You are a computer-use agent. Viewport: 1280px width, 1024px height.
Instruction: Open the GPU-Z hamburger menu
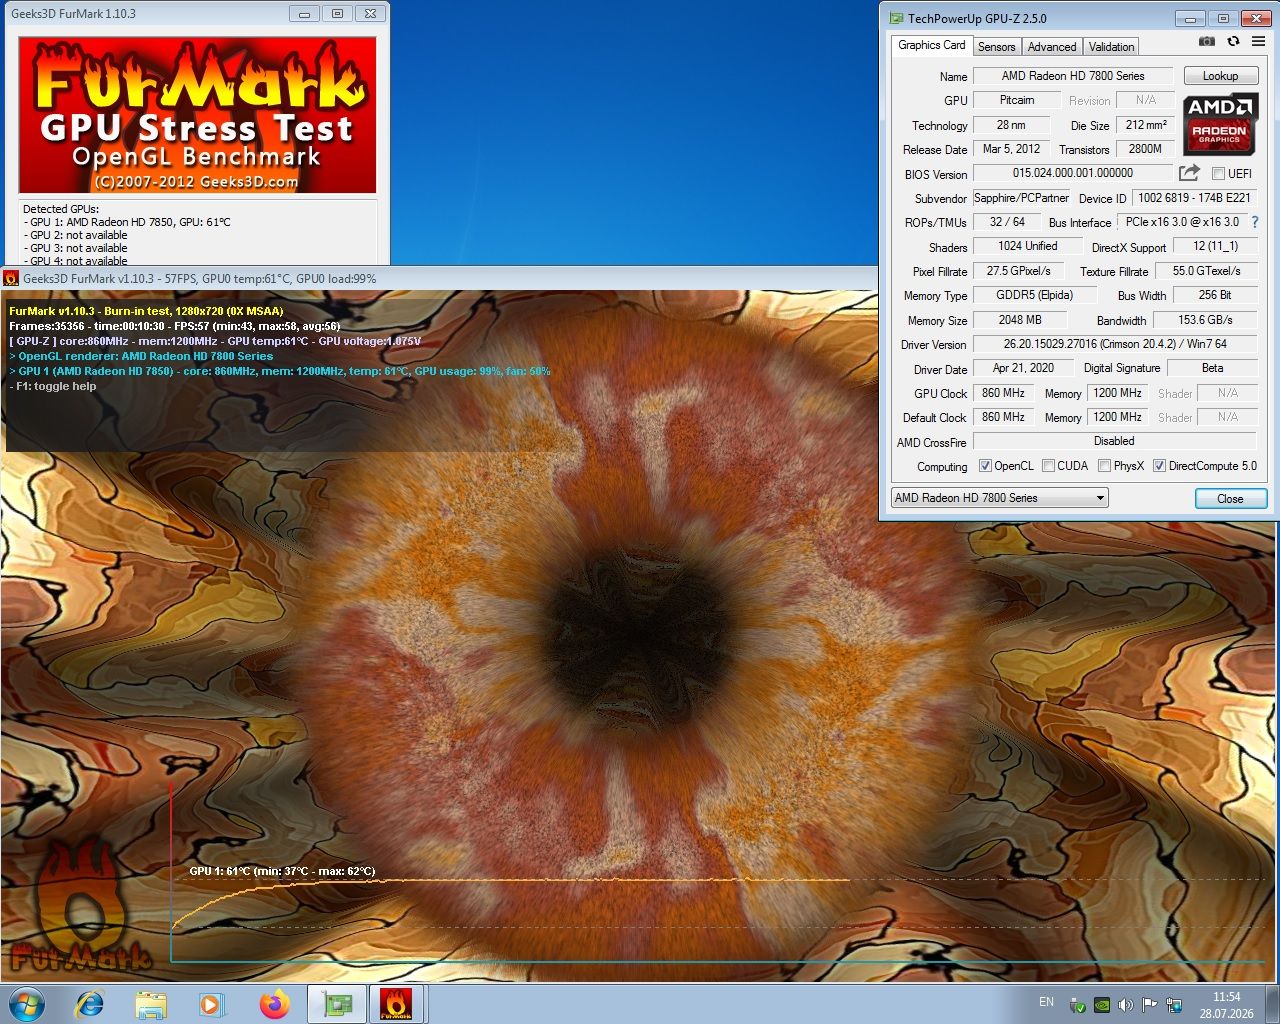click(x=1259, y=41)
